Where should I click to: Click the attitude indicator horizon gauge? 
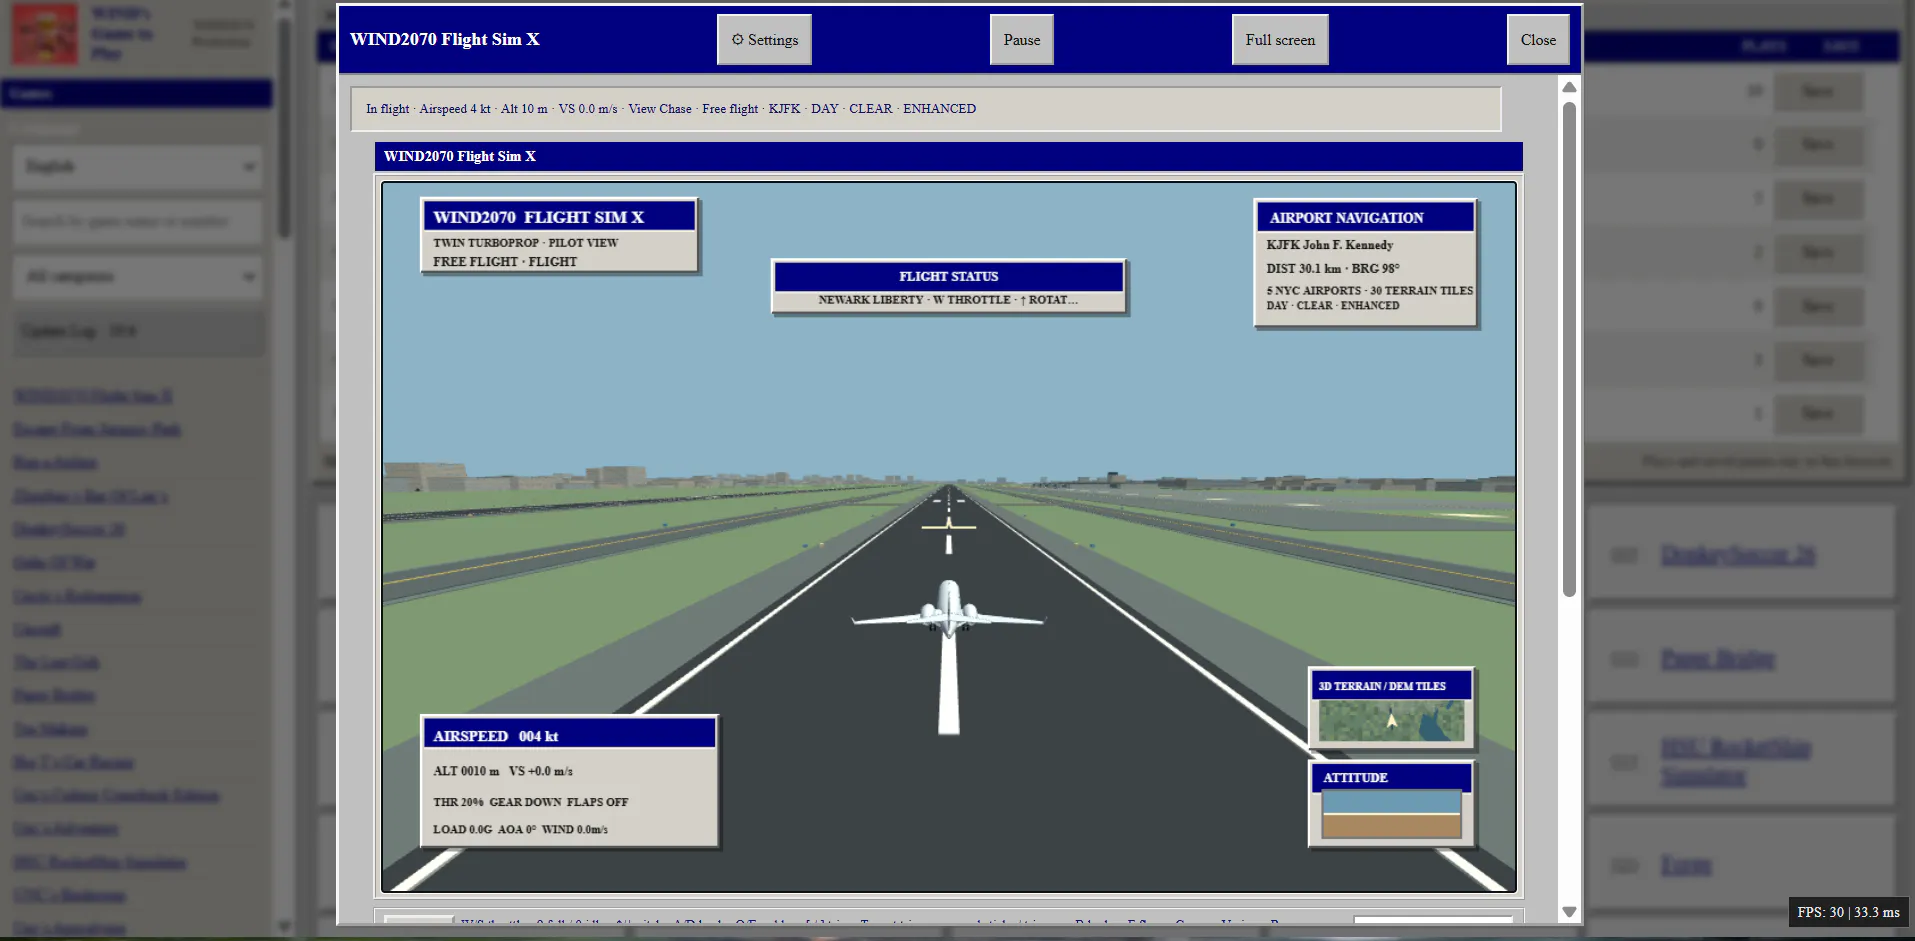coord(1391,815)
